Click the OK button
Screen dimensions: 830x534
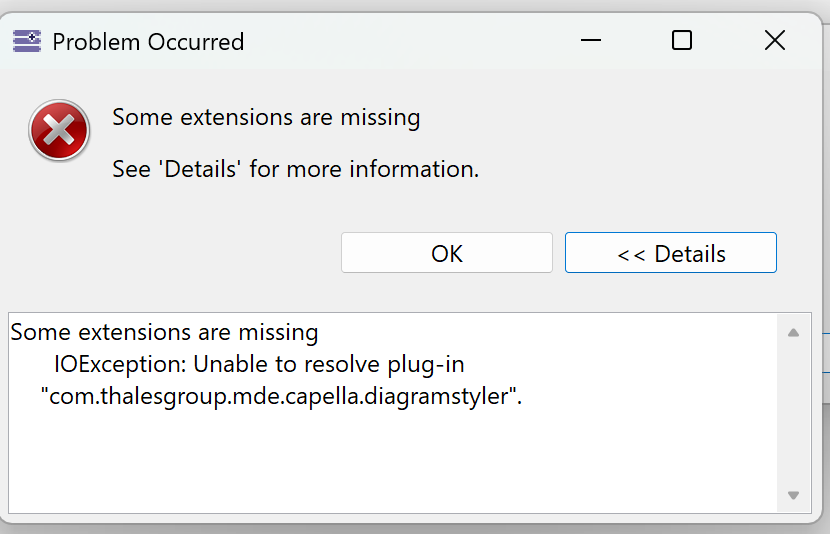click(x=446, y=253)
